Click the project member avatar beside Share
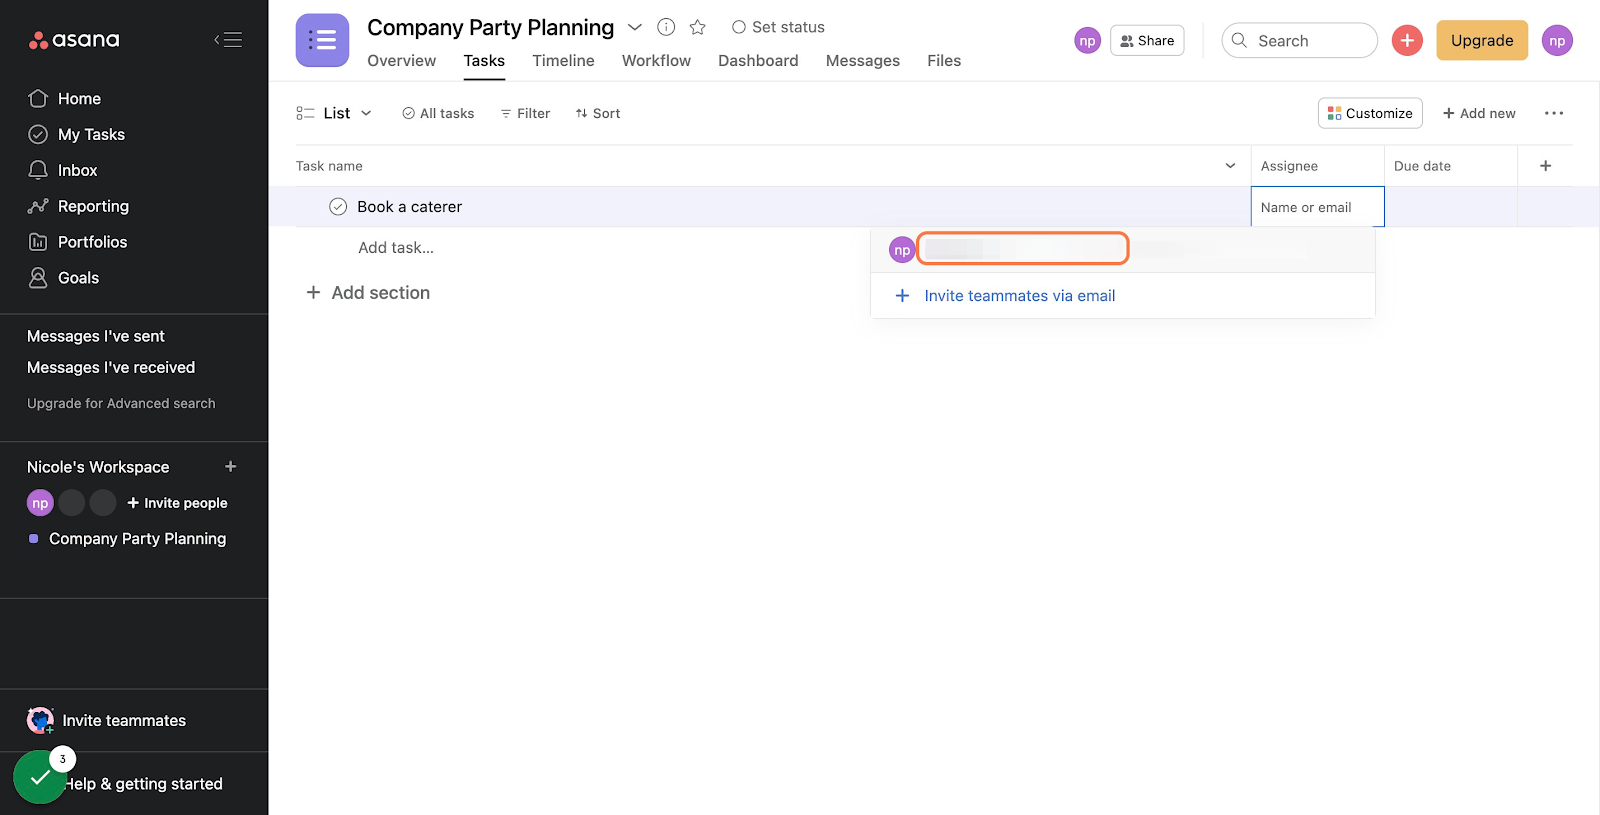 pyautogui.click(x=1087, y=40)
